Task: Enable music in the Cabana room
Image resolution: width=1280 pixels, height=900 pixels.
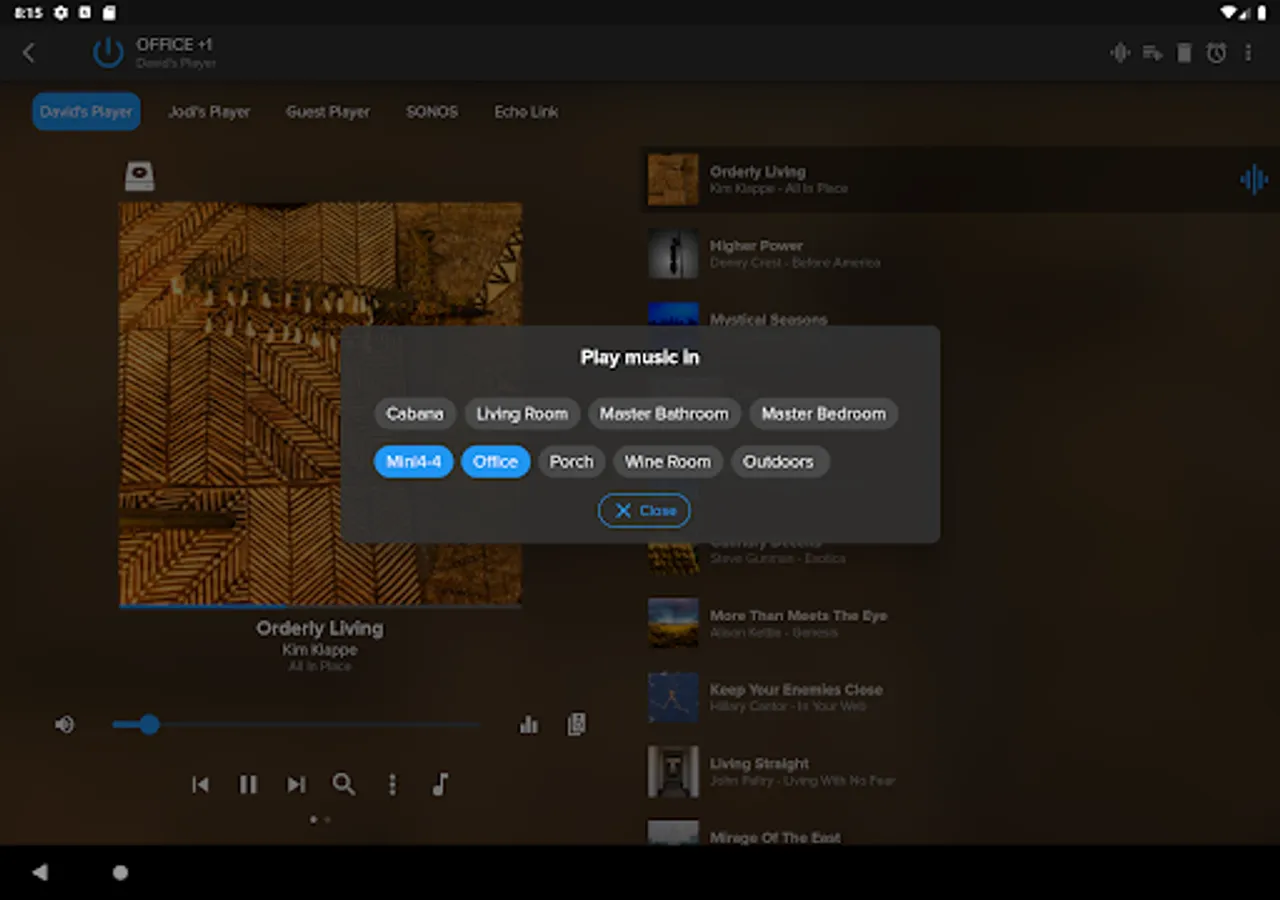Action: (x=415, y=414)
